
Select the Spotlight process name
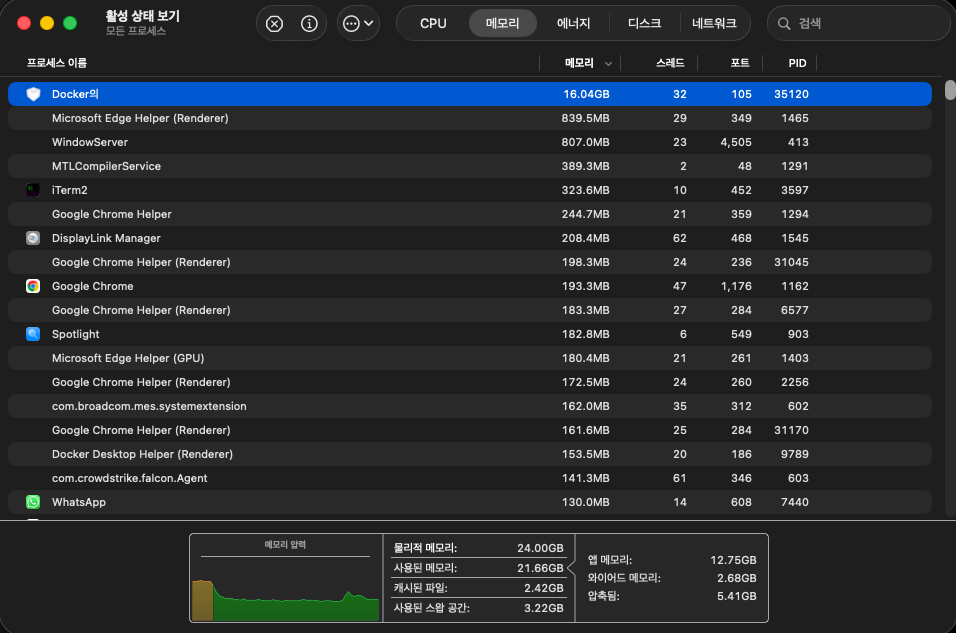pyautogui.click(x=76, y=334)
